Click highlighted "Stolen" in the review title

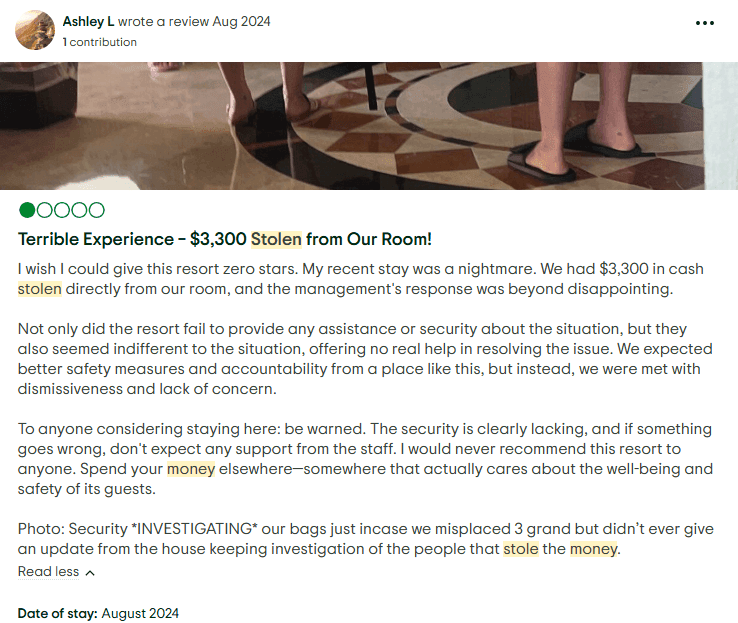275,239
